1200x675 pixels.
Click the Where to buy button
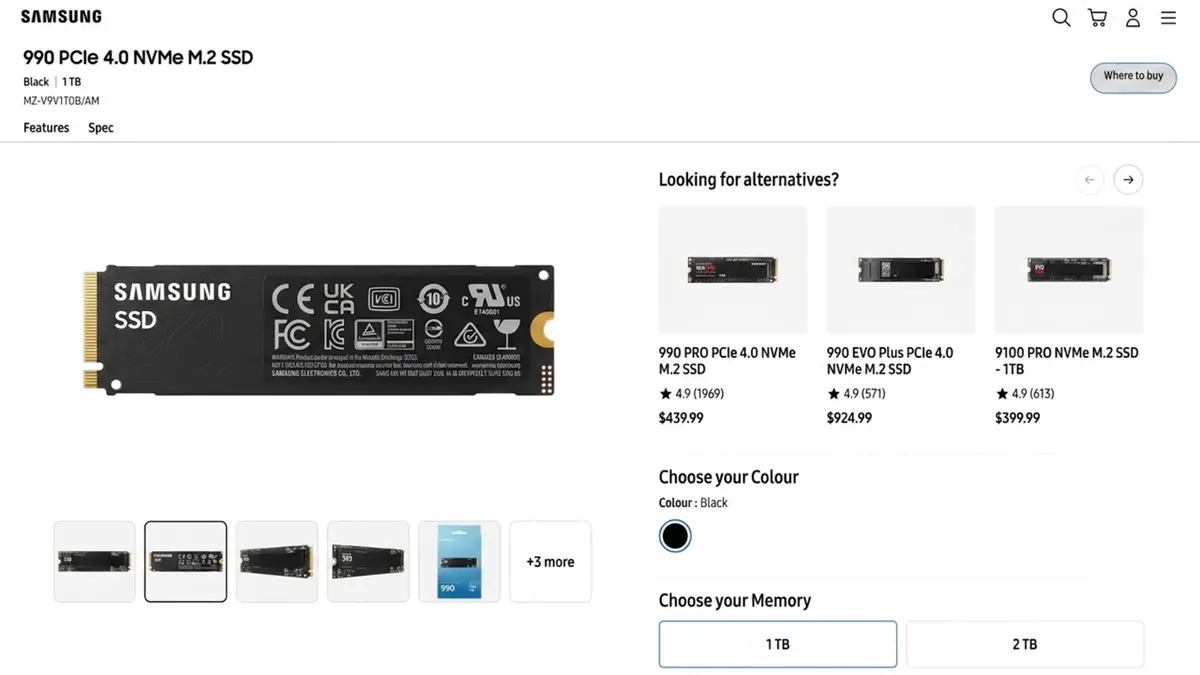coord(1133,77)
